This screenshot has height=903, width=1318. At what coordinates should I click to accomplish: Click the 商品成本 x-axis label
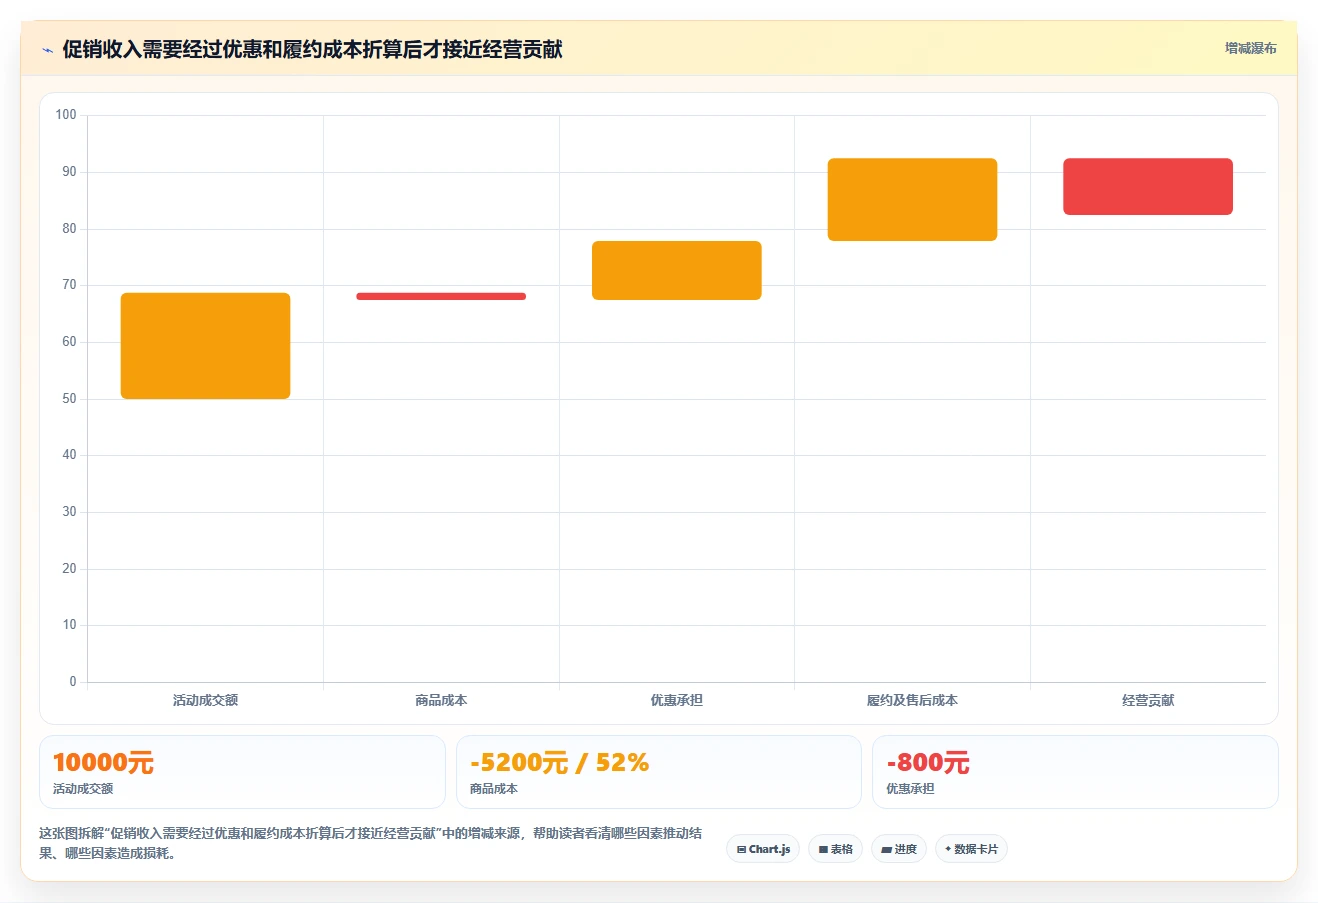(441, 700)
